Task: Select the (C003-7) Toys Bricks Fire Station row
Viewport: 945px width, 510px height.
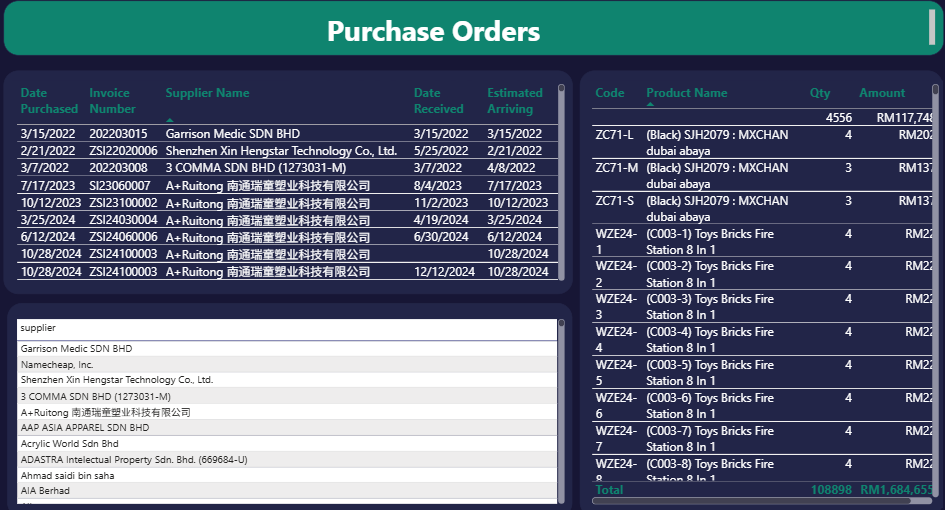Action: (762, 438)
